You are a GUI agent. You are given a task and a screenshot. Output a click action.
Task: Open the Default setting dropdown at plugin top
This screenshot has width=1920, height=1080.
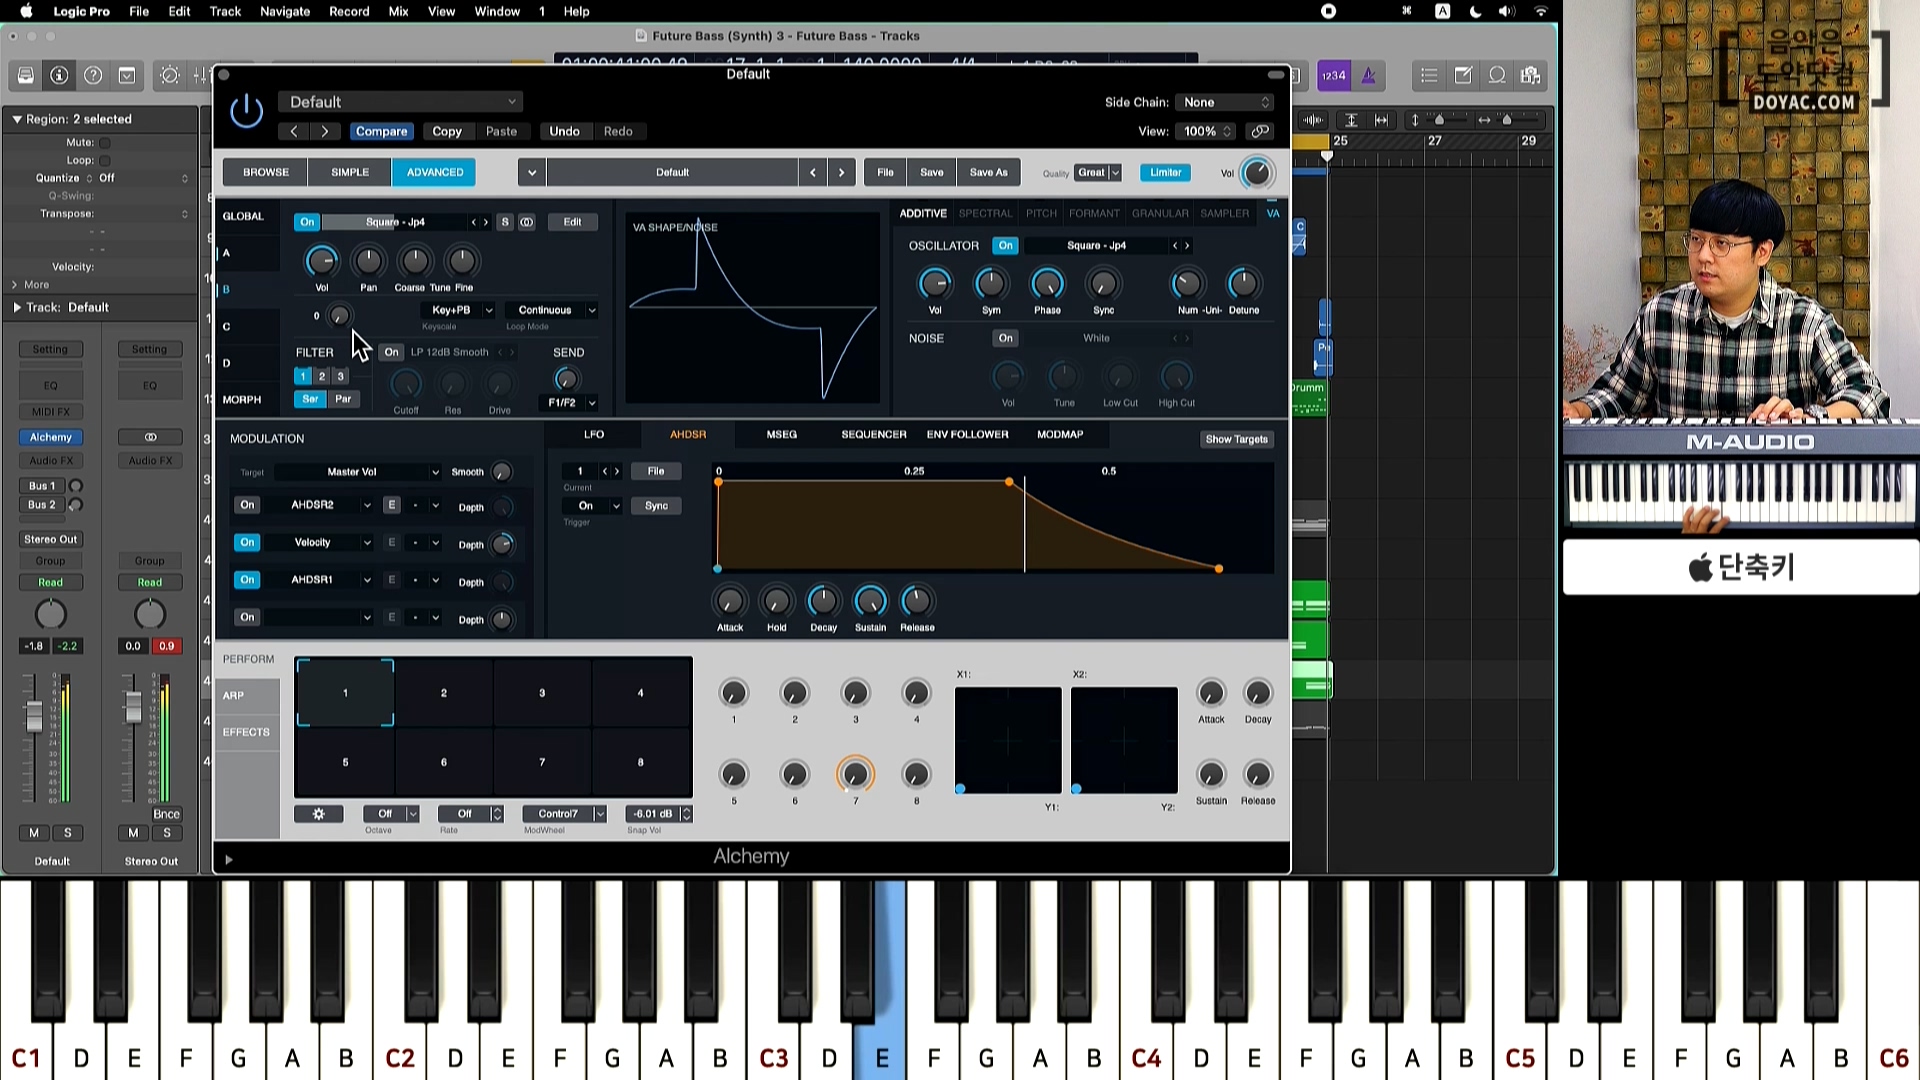pos(400,102)
